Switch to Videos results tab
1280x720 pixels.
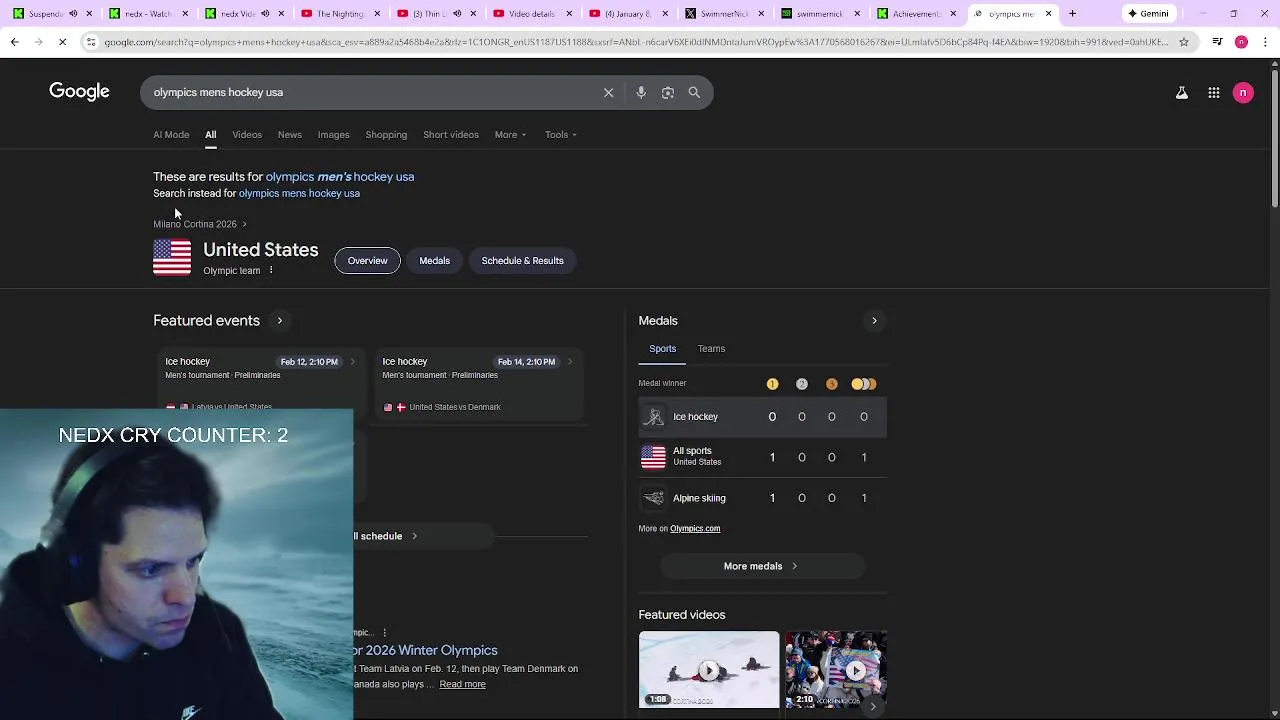(247, 135)
